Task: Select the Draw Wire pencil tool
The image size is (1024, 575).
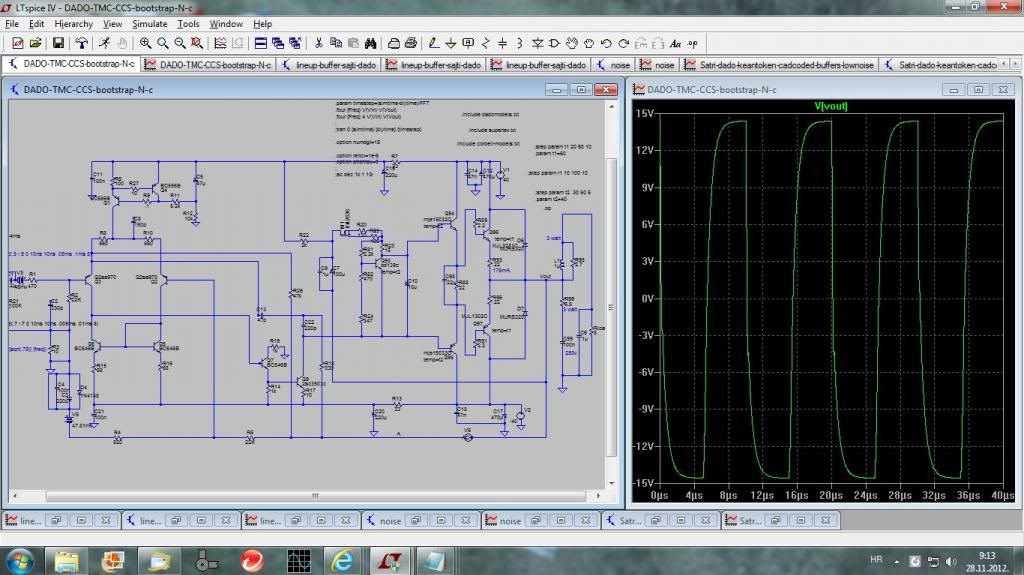Action: click(434, 43)
